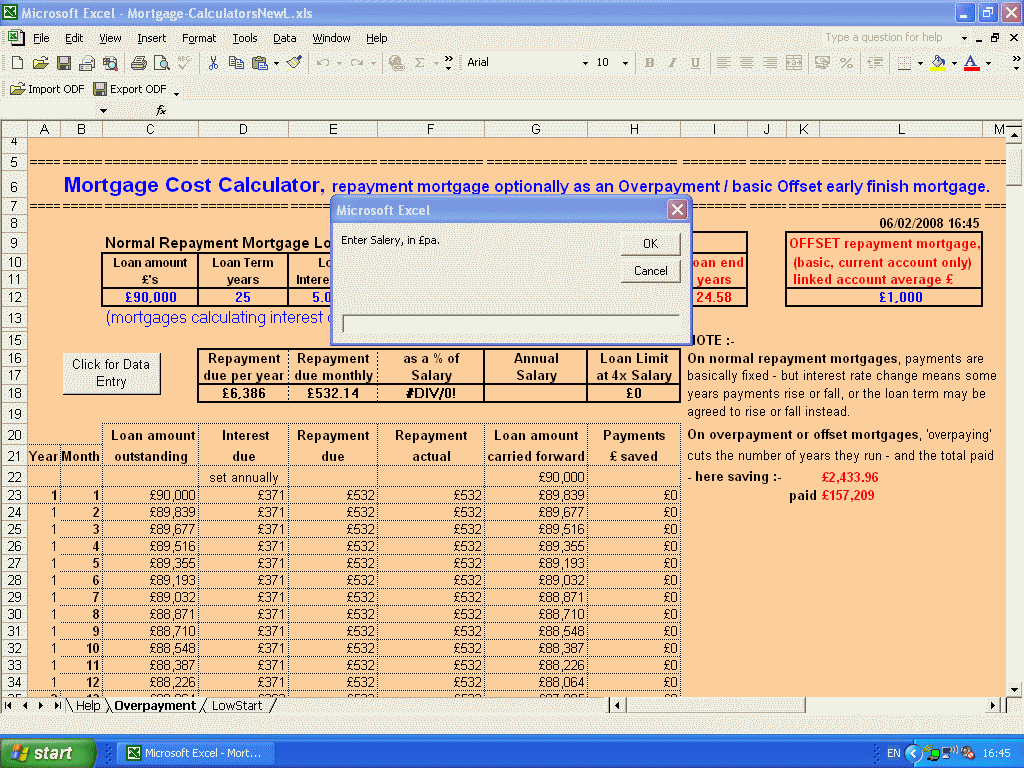Apply the yellow Fill Color swatch
The width and height of the screenshot is (1024, 768).
click(938, 63)
